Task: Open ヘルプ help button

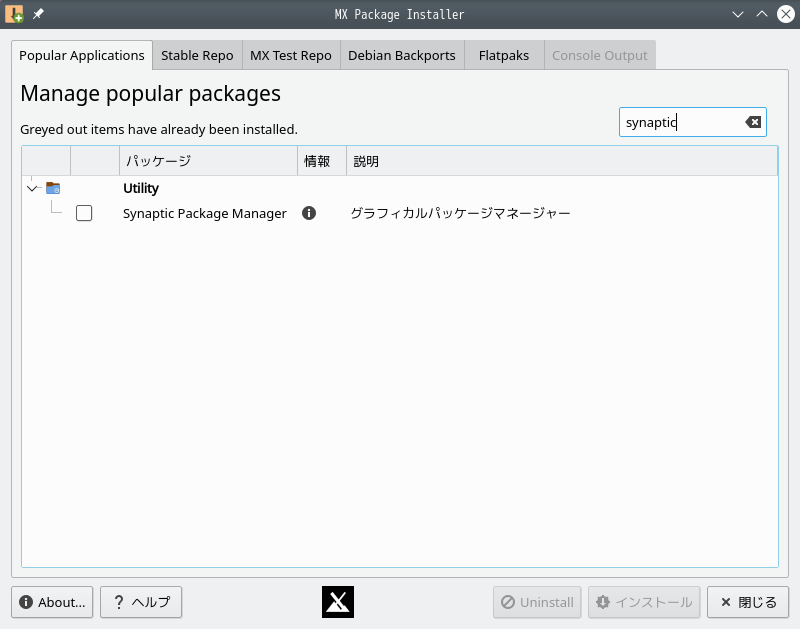Action: click(141, 602)
